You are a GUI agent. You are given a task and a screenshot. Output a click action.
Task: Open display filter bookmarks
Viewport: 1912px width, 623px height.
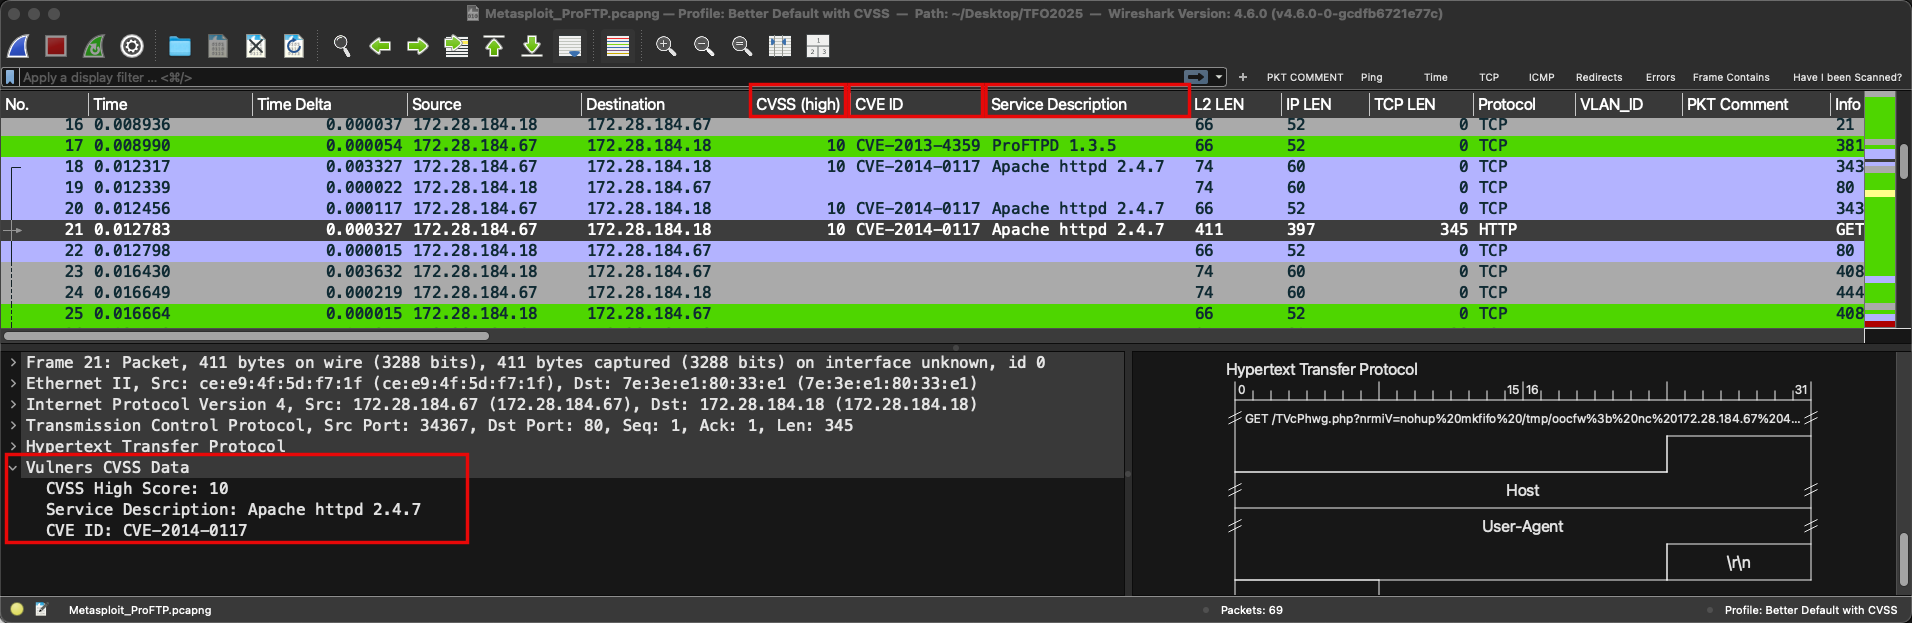(10, 77)
